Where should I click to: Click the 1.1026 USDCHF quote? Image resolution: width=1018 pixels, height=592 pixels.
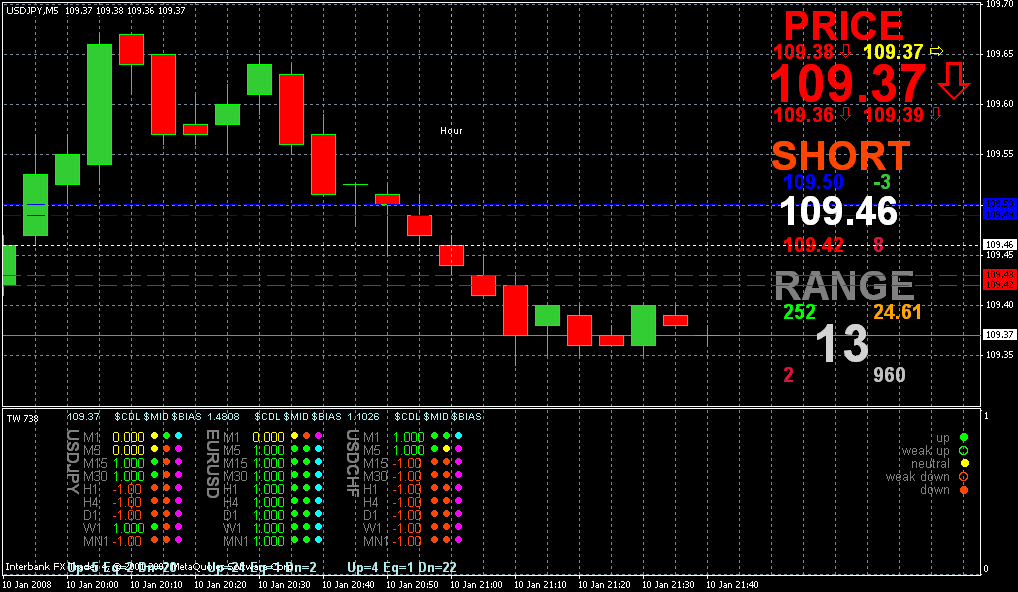click(364, 417)
